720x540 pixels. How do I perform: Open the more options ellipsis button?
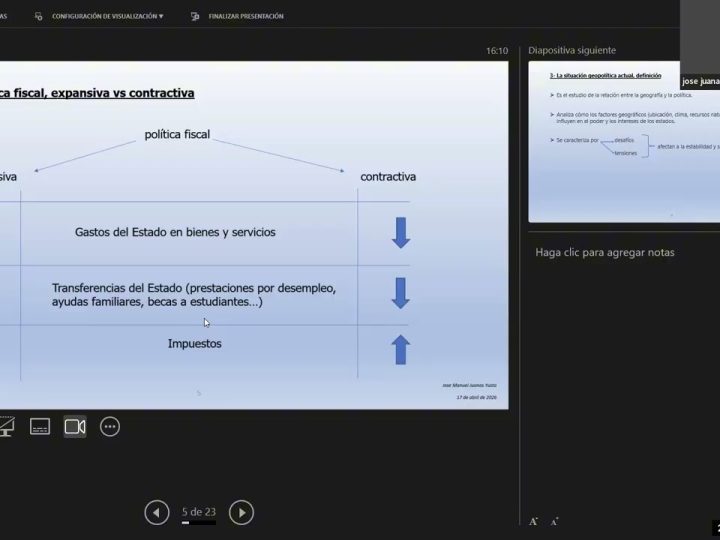pyautogui.click(x=110, y=427)
